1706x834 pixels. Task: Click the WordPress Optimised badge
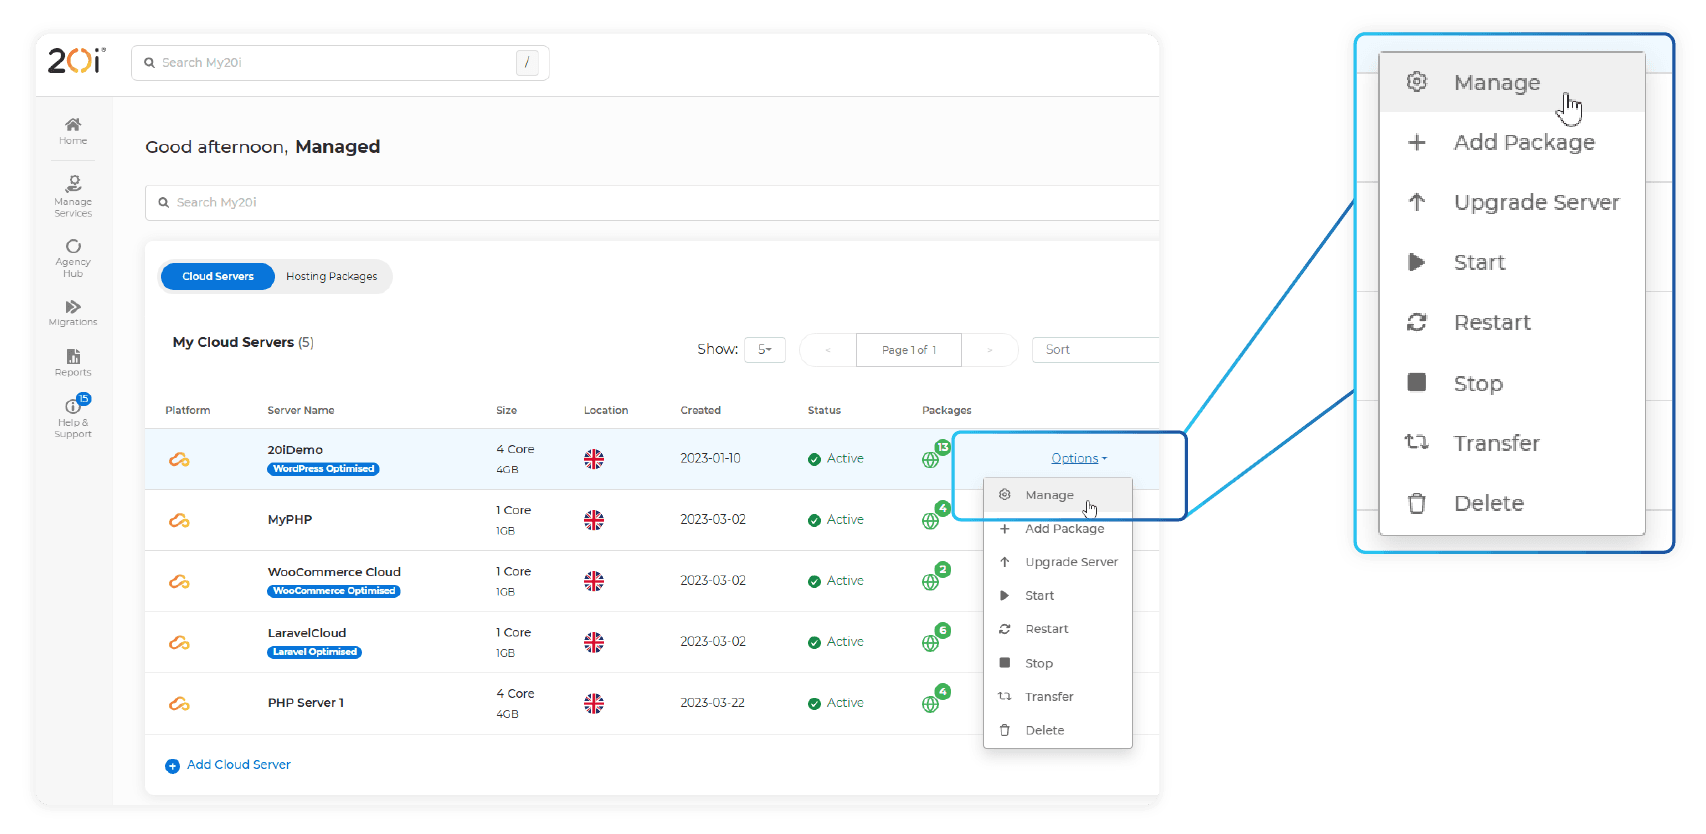323,469
